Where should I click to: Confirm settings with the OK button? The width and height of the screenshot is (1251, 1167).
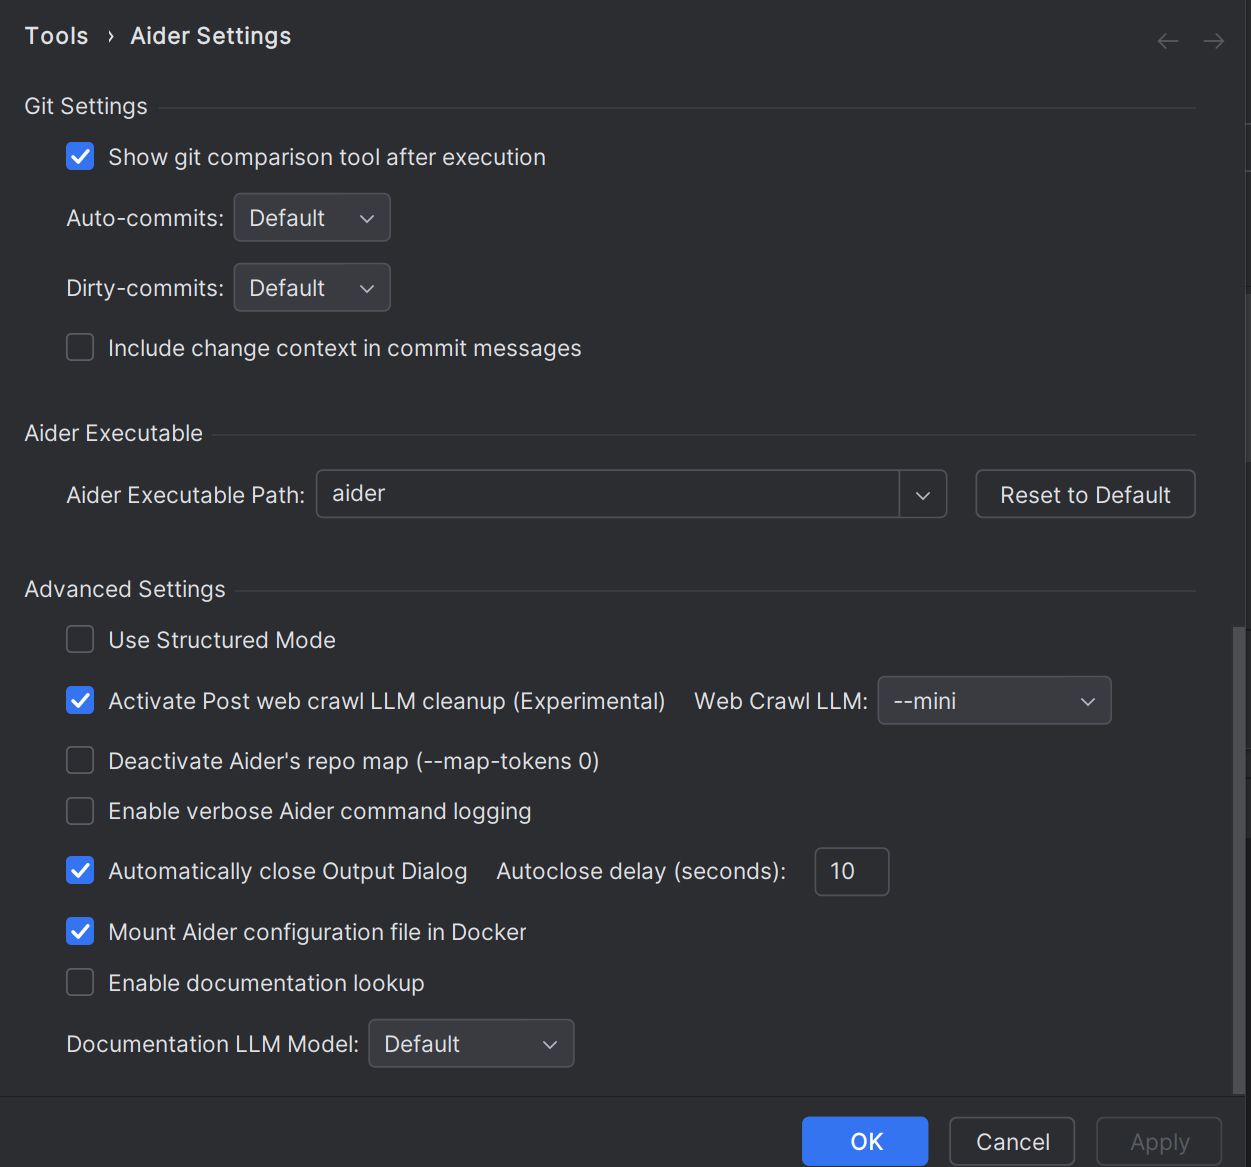865,1141
